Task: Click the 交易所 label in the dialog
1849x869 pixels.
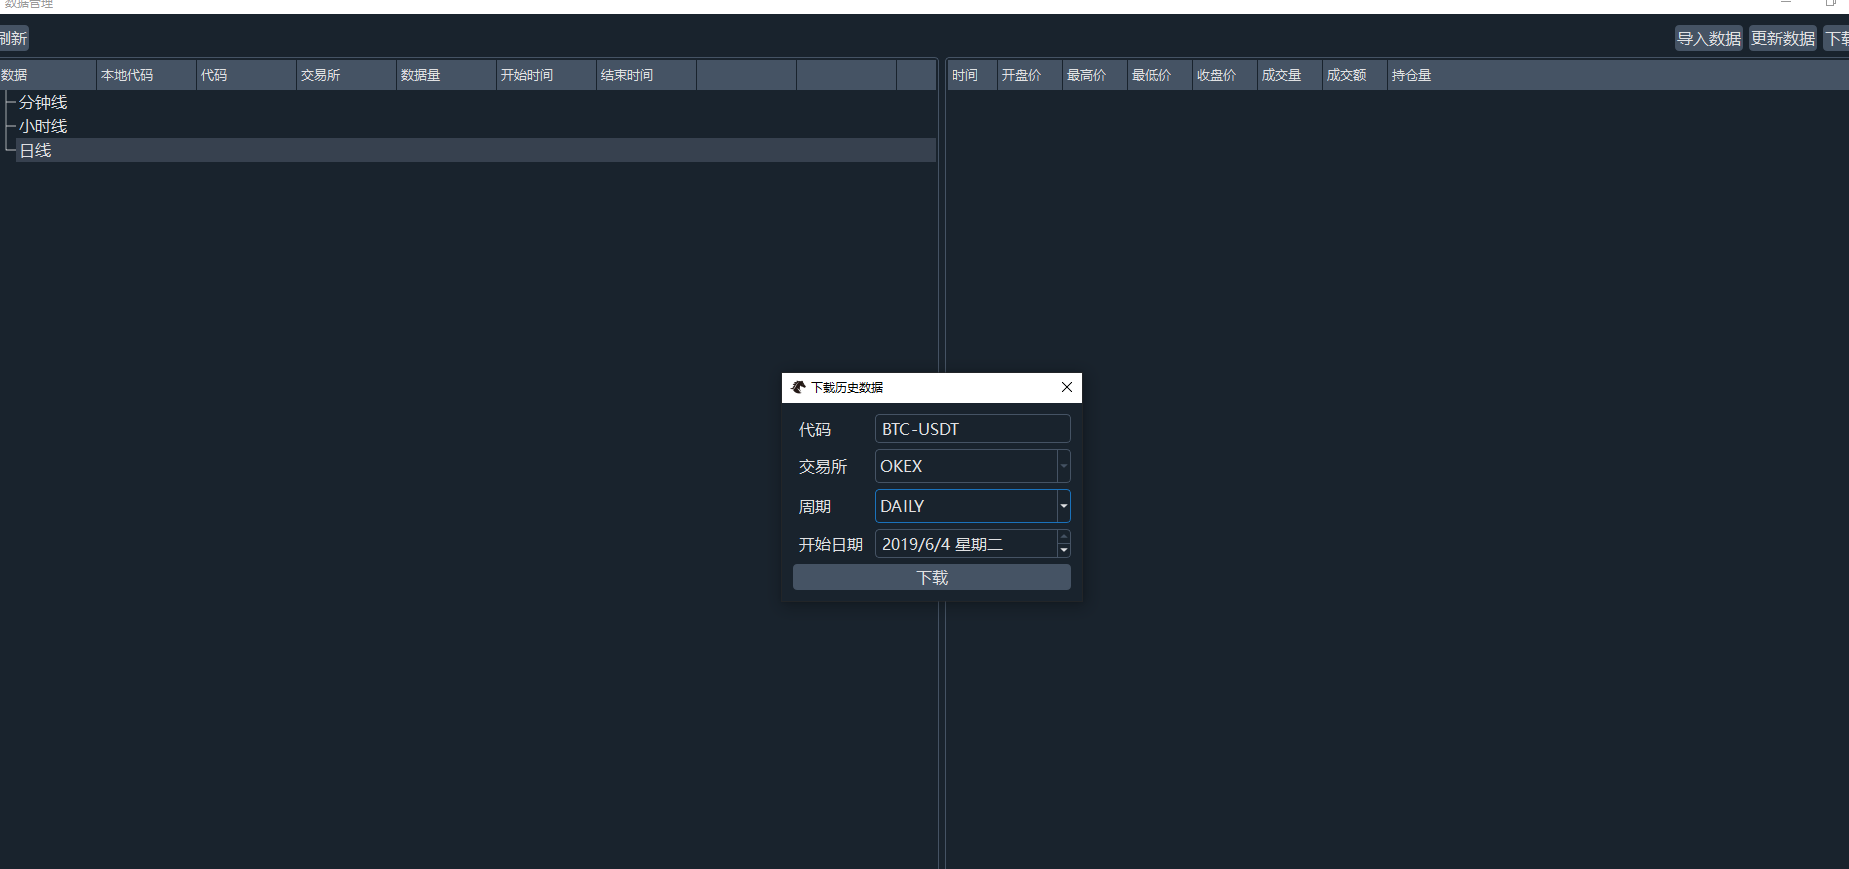Action: [822, 467]
